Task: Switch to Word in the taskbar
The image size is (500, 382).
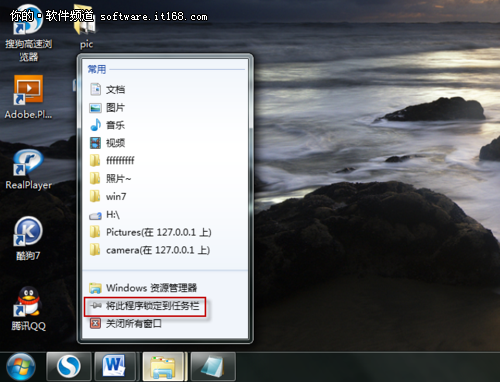Action: click(115, 367)
